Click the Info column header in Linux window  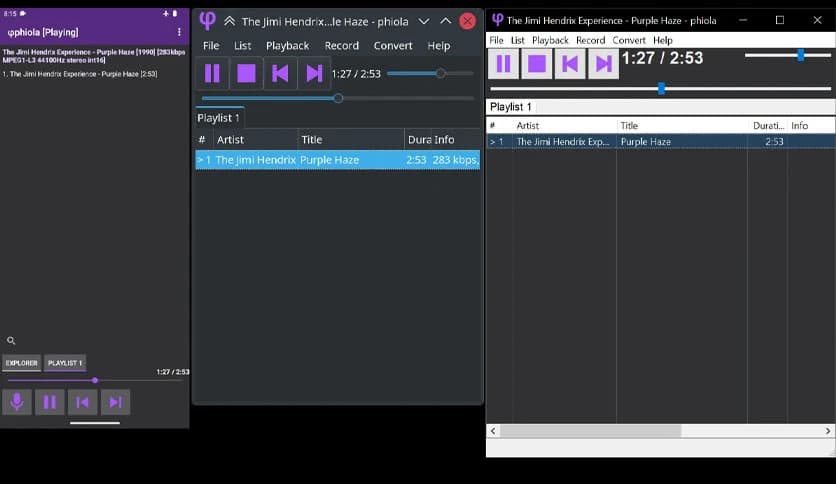tap(455, 140)
